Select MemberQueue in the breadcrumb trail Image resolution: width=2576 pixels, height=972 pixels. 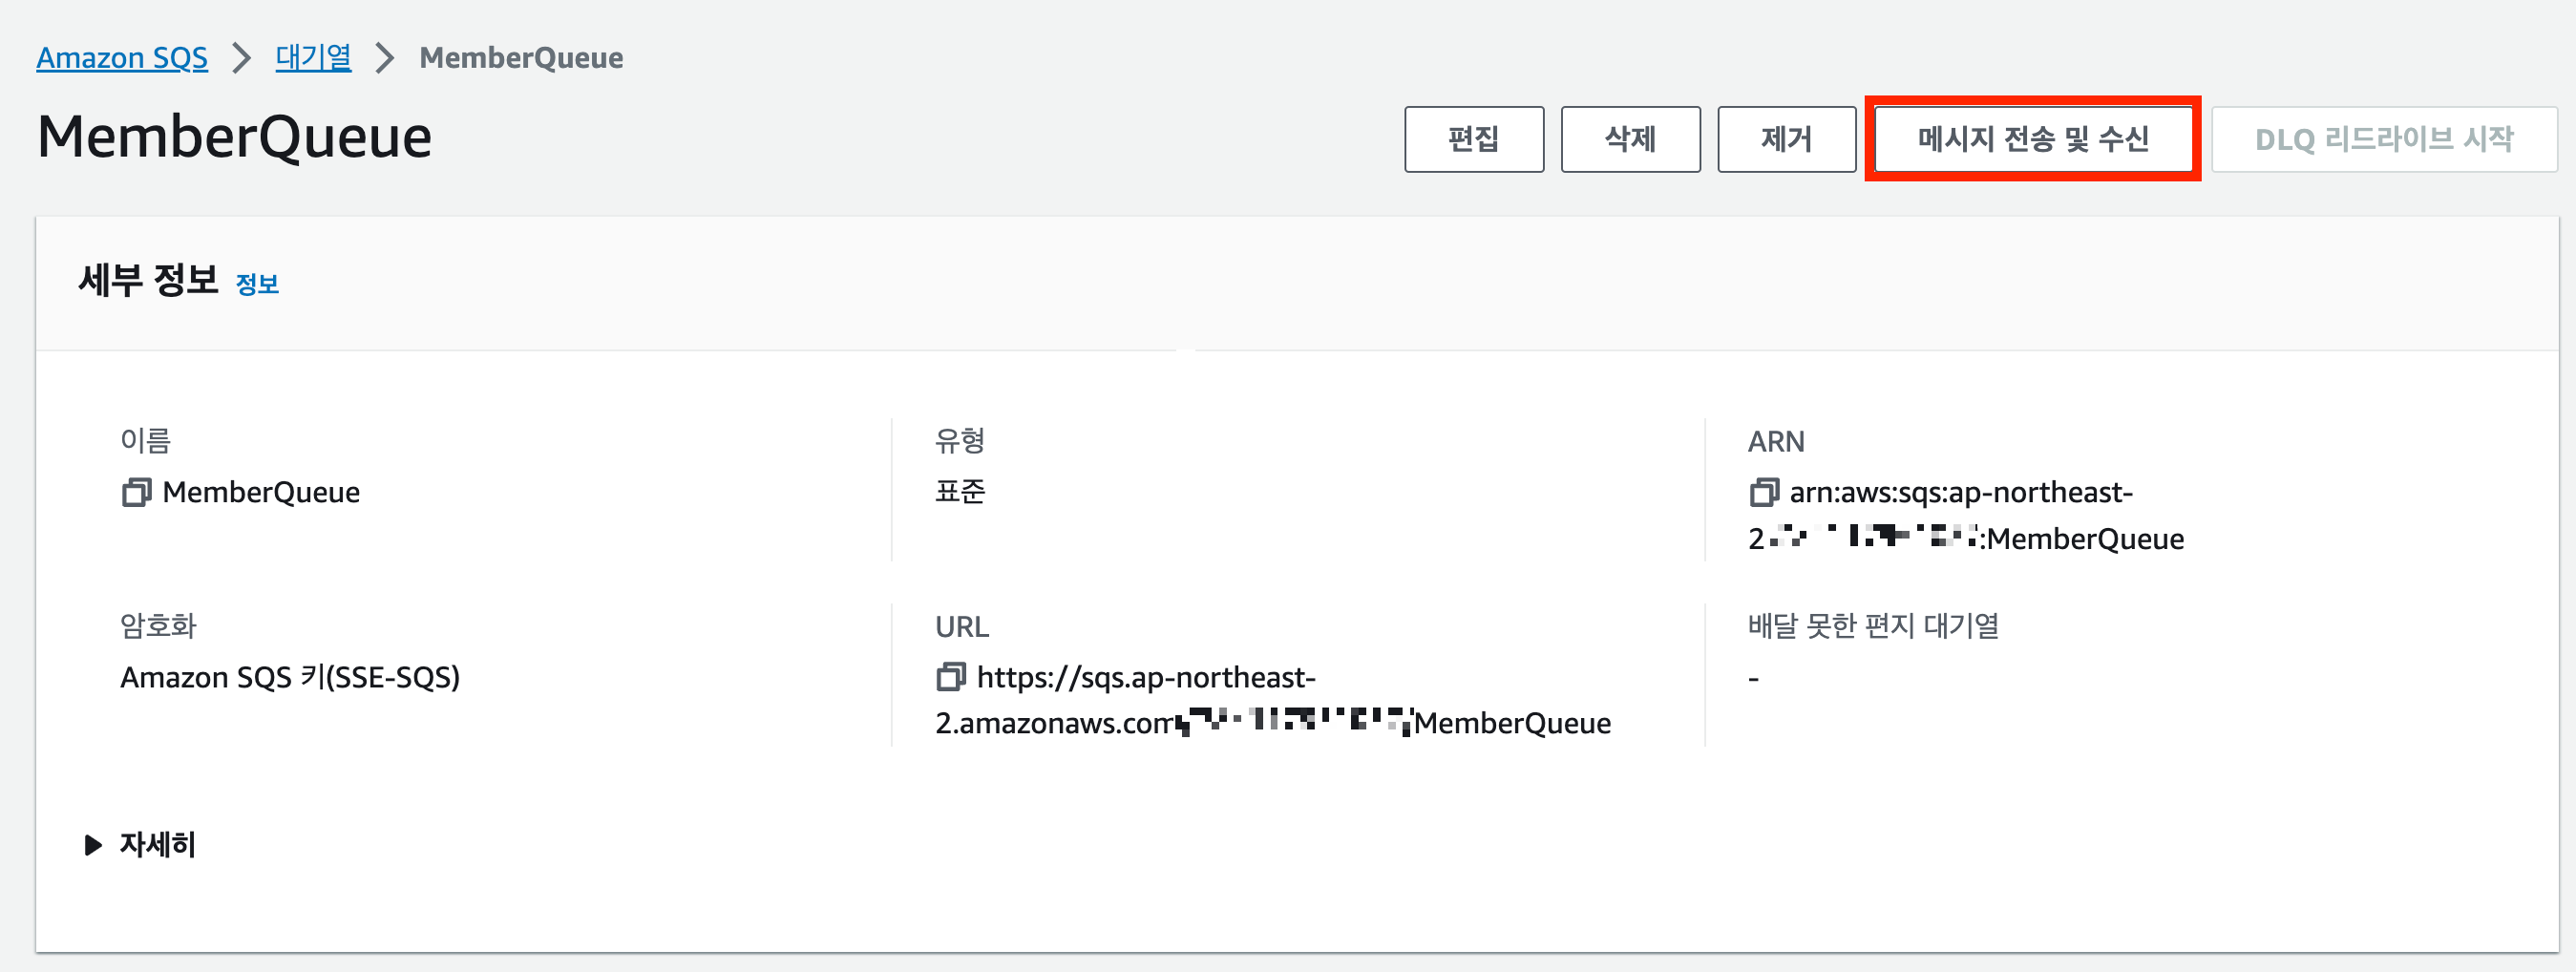[521, 57]
